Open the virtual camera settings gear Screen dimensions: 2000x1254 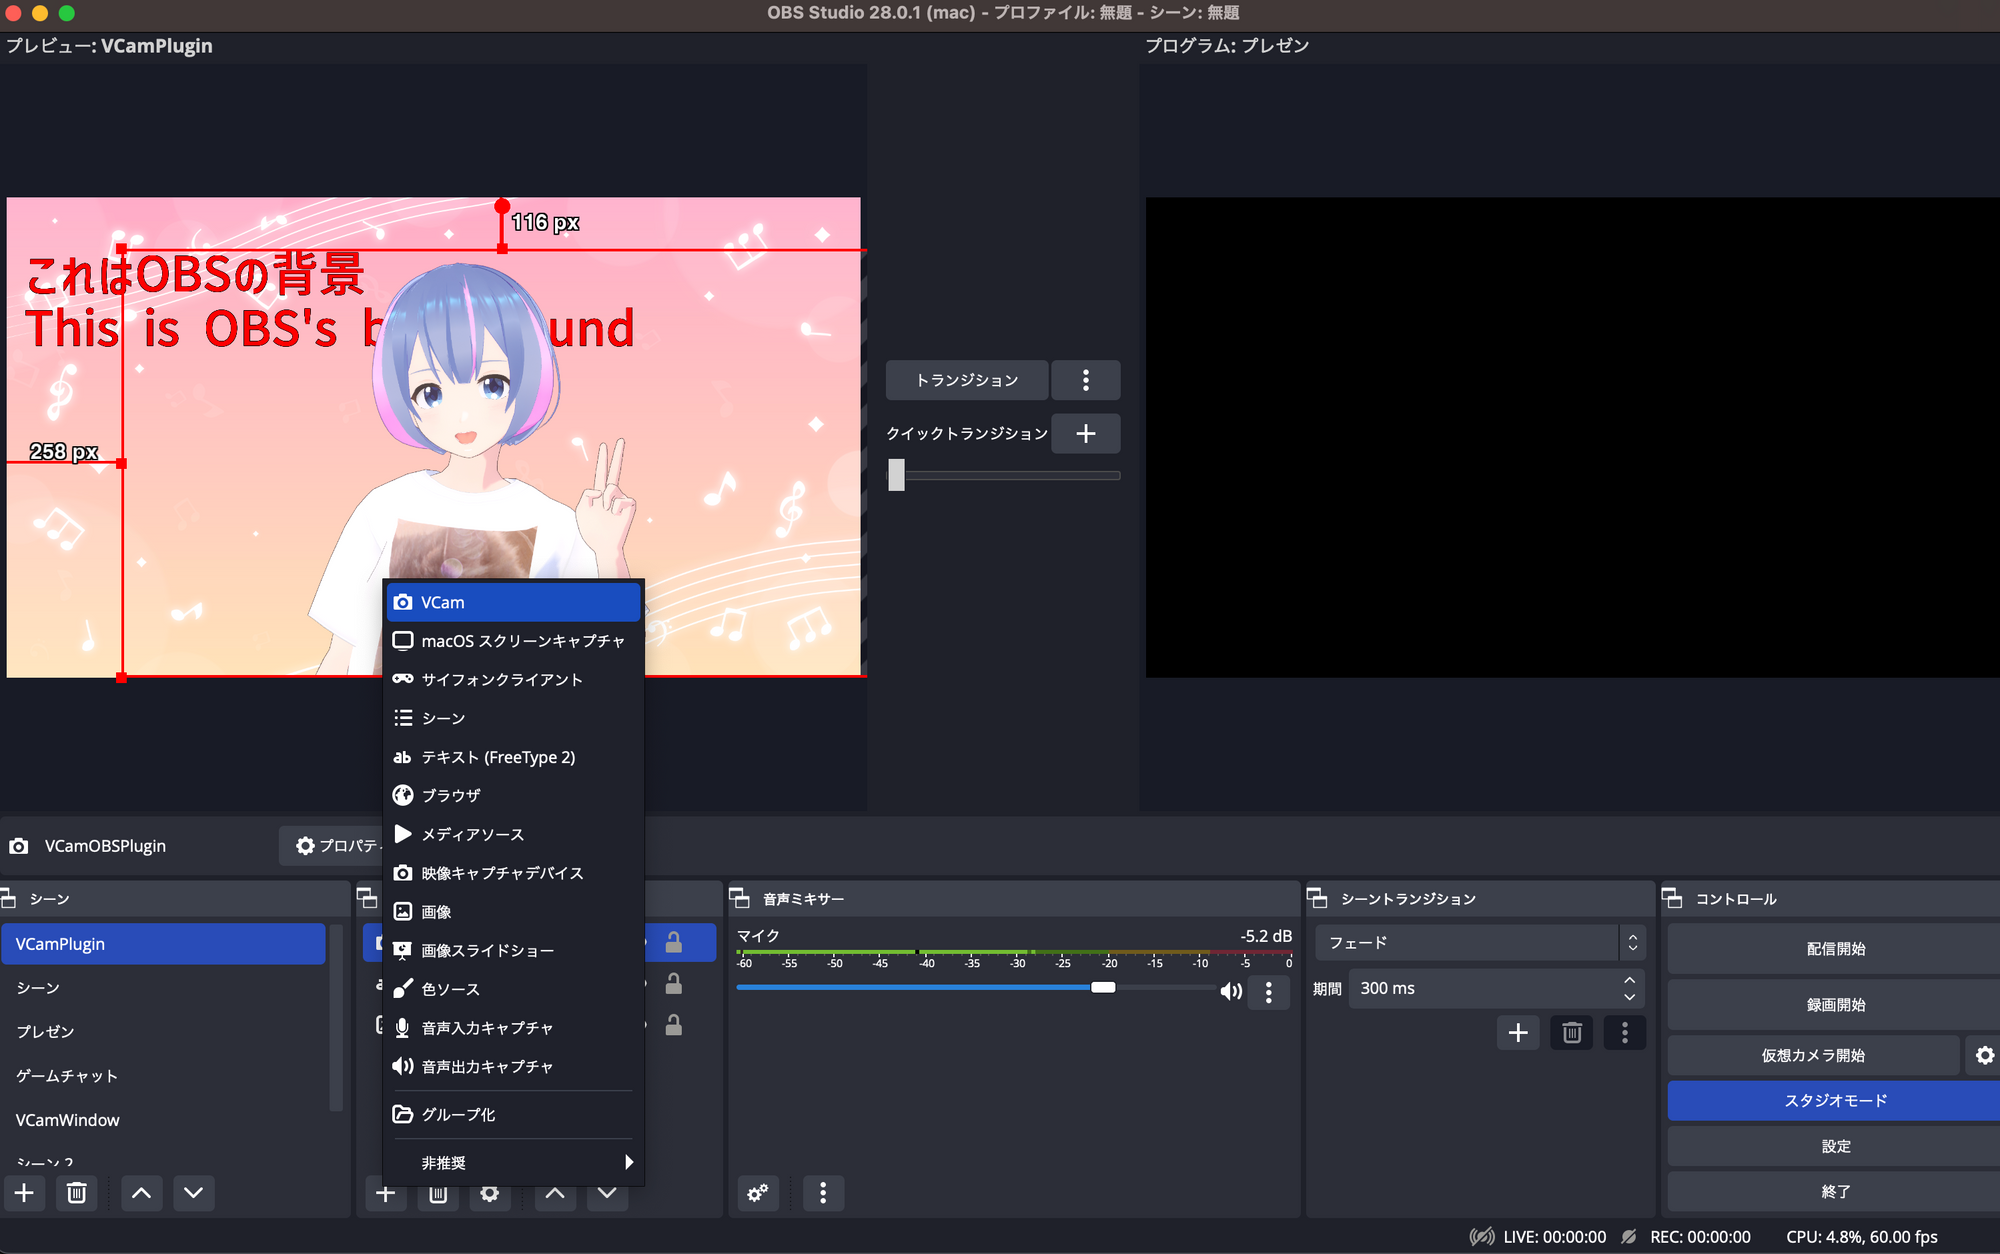pyautogui.click(x=1984, y=1055)
